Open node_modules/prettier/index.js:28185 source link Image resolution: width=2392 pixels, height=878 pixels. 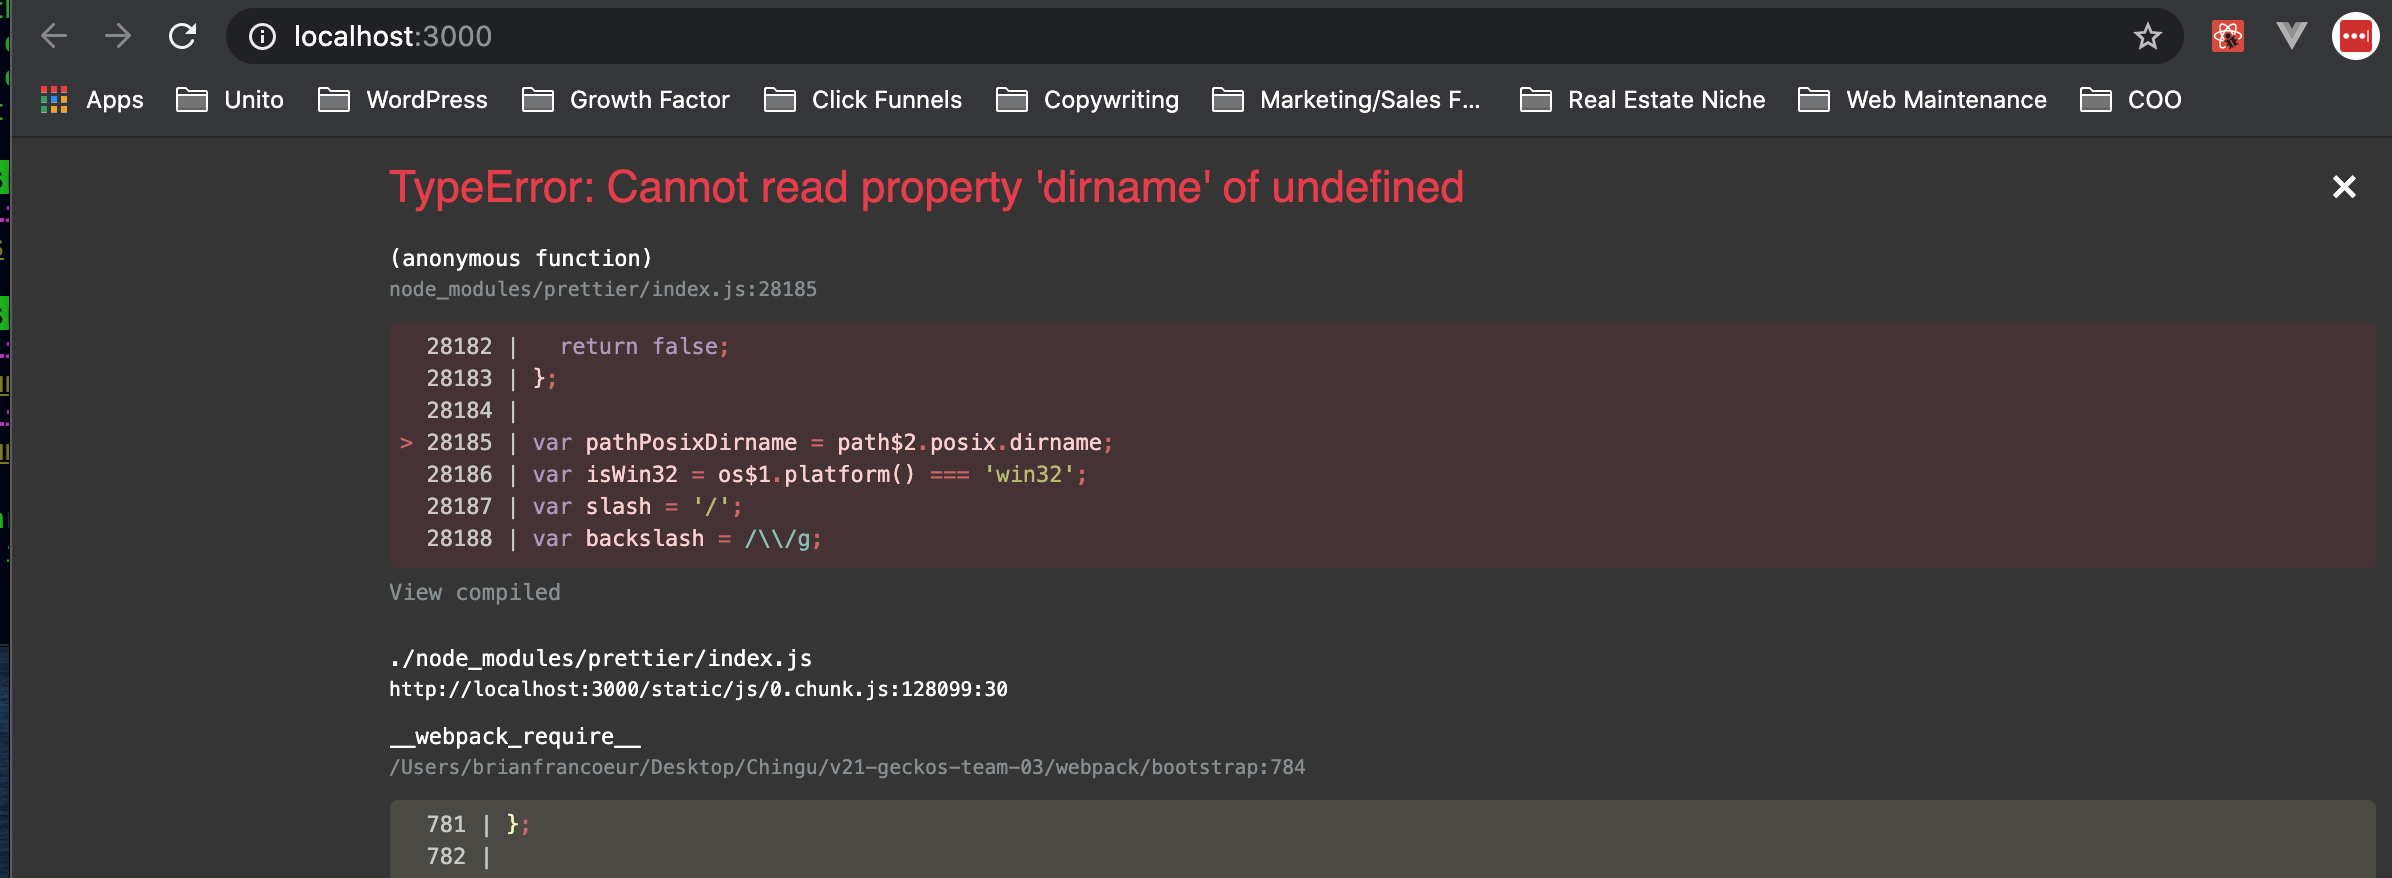(603, 289)
